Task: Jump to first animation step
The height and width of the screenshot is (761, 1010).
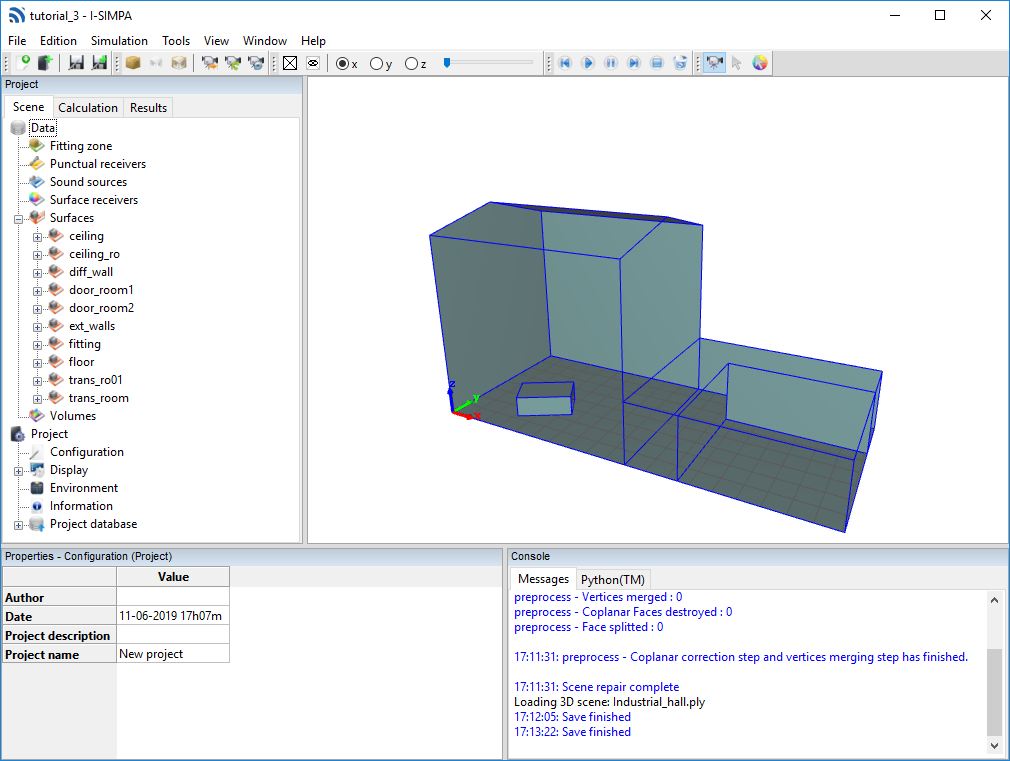Action: (565, 63)
